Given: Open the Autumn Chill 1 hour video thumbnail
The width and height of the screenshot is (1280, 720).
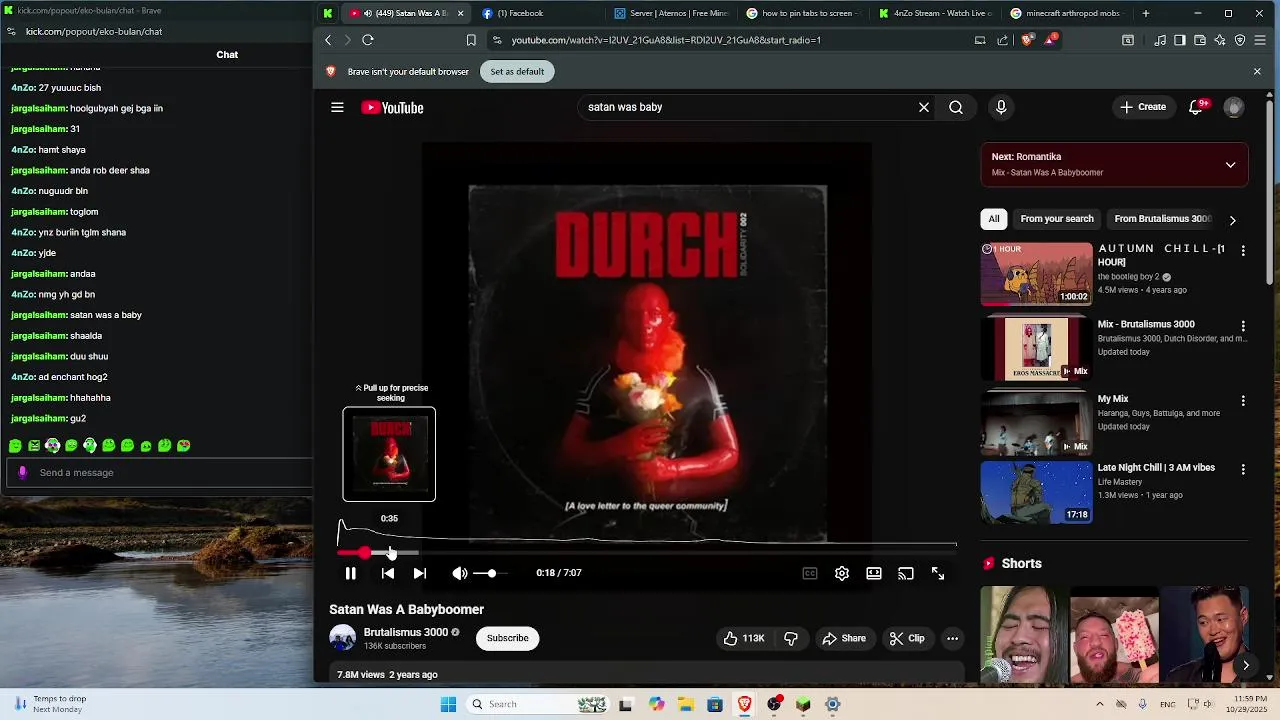Looking at the screenshot, I should point(1036,274).
